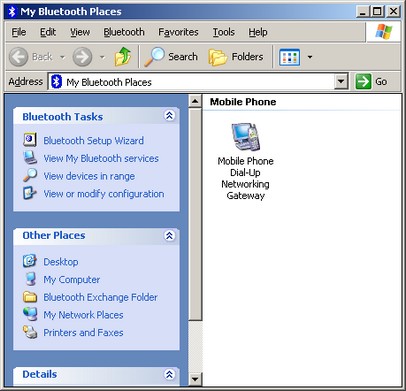Click the Other Places header title
Screen dimensions: 406x391
tap(54, 235)
